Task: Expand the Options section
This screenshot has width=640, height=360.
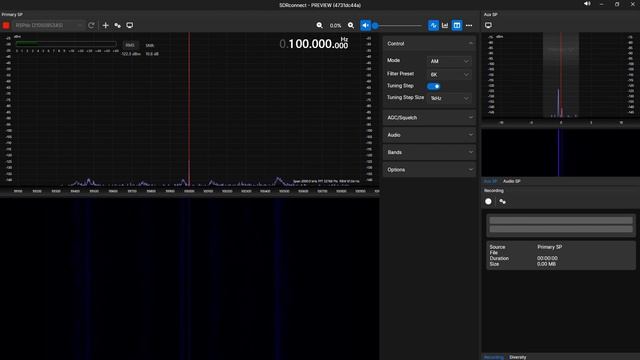Action: pos(429,169)
